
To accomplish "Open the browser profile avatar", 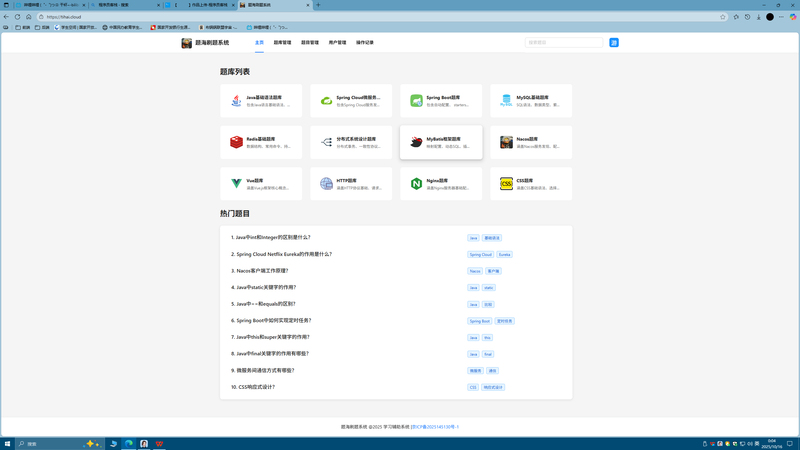I will 770,17.
